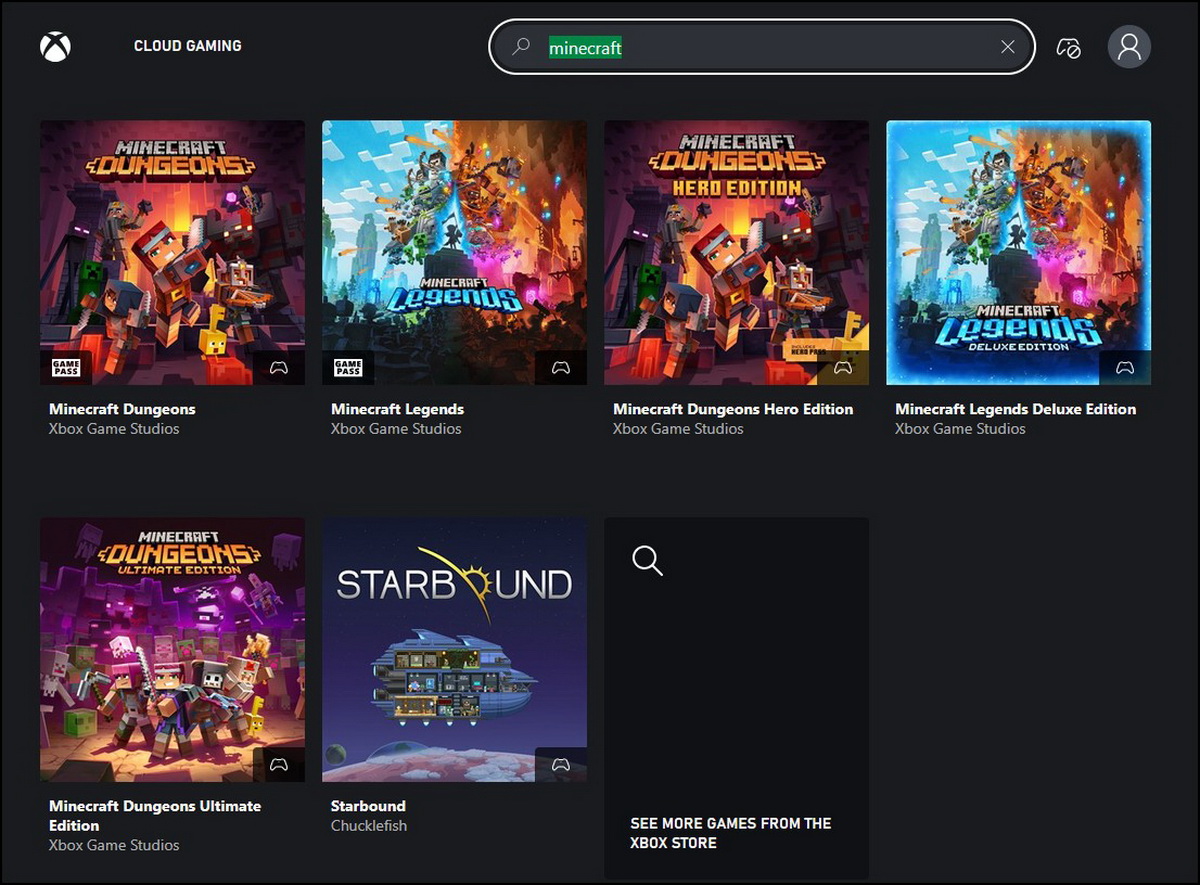Open the Minecraft Dungeons Ultimate Edition cover
1200x885 pixels.
tap(172, 650)
